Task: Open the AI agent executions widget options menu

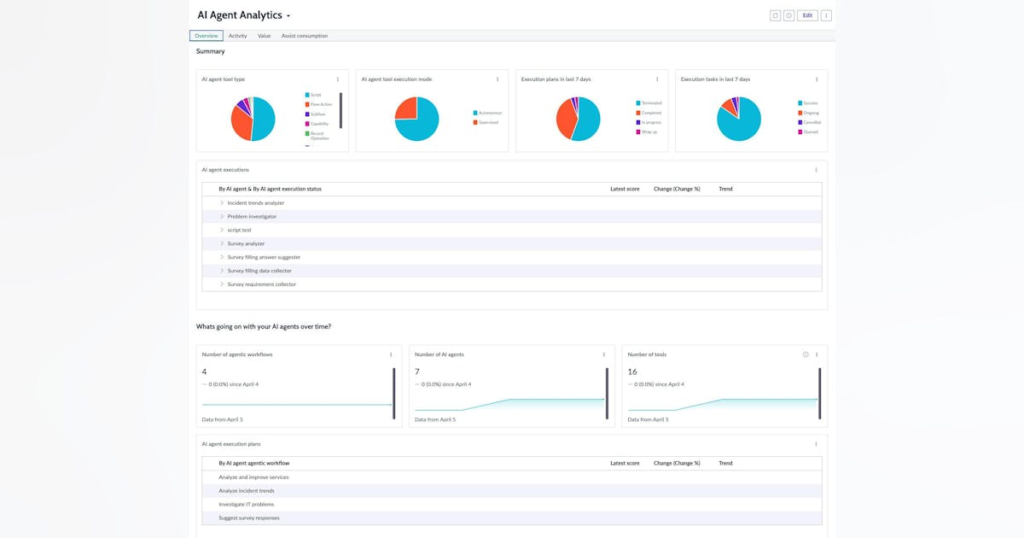Action: pos(817,170)
